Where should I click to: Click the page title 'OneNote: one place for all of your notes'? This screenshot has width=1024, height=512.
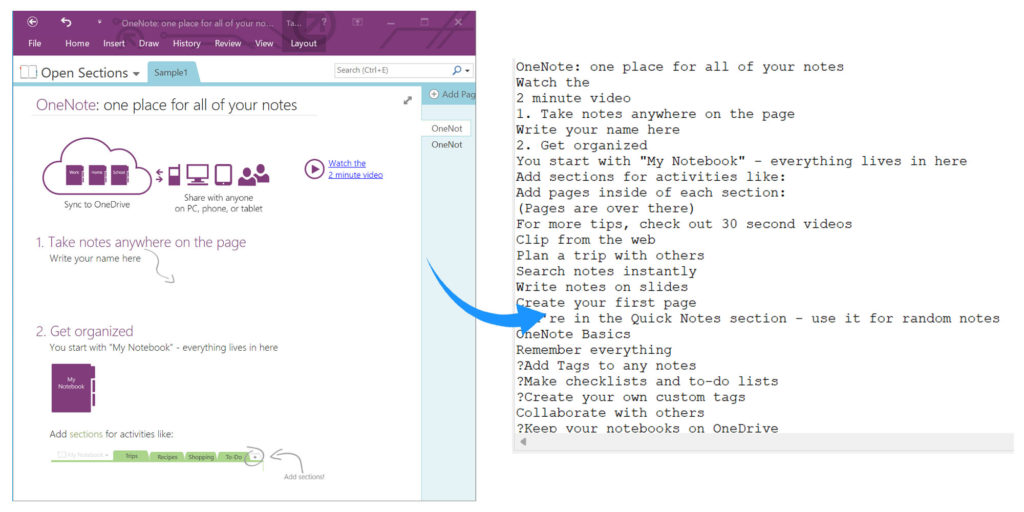[x=167, y=105]
